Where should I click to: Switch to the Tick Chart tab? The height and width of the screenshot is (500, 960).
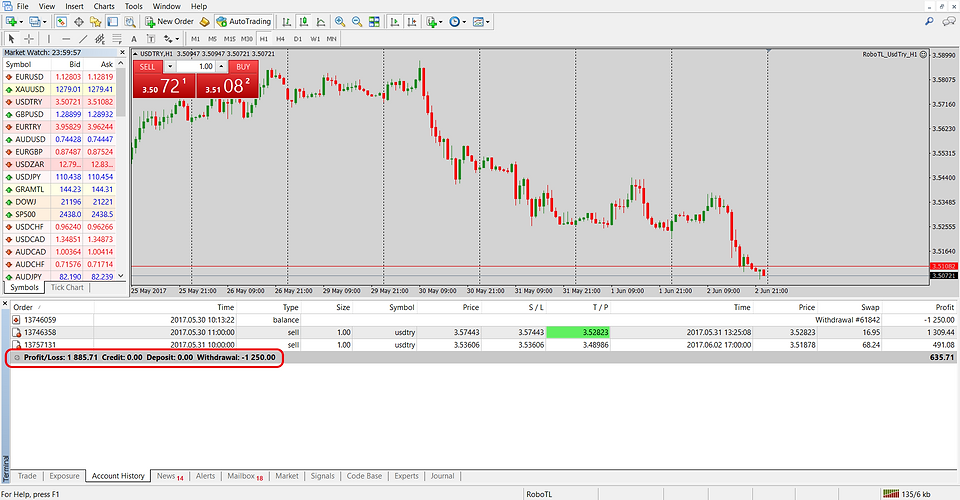[67, 287]
